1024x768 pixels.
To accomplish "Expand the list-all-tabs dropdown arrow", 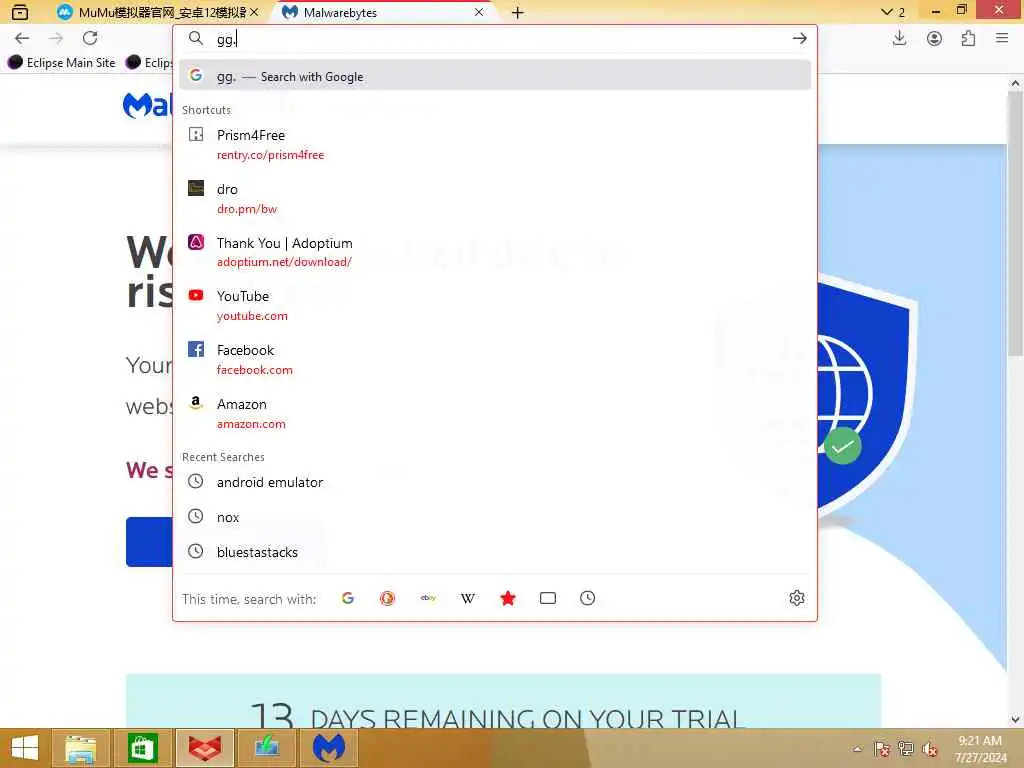I will click(x=886, y=12).
